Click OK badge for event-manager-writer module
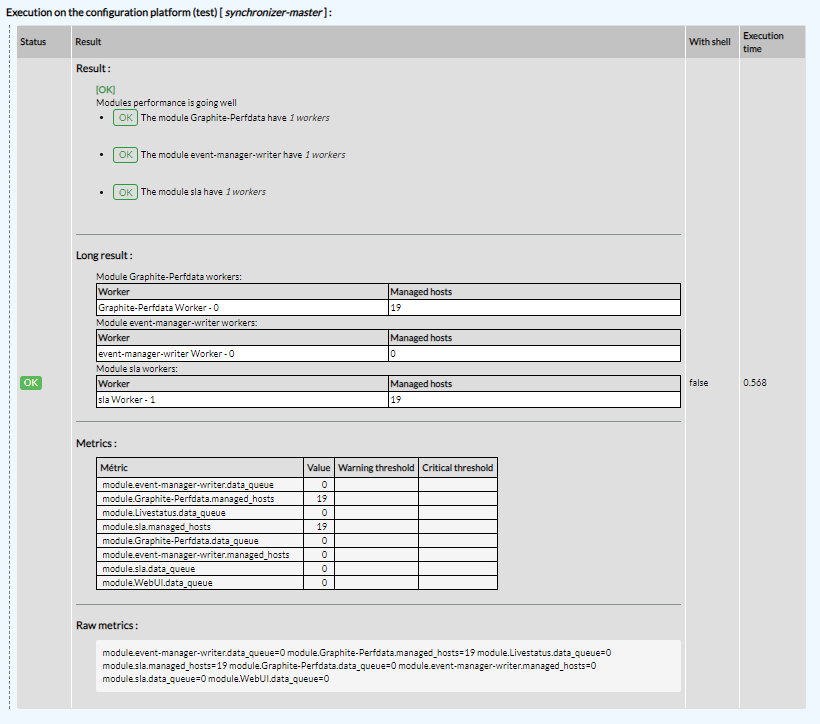The width and height of the screenshot is (820, 724). pyautogui.click(x=125, y=155)
